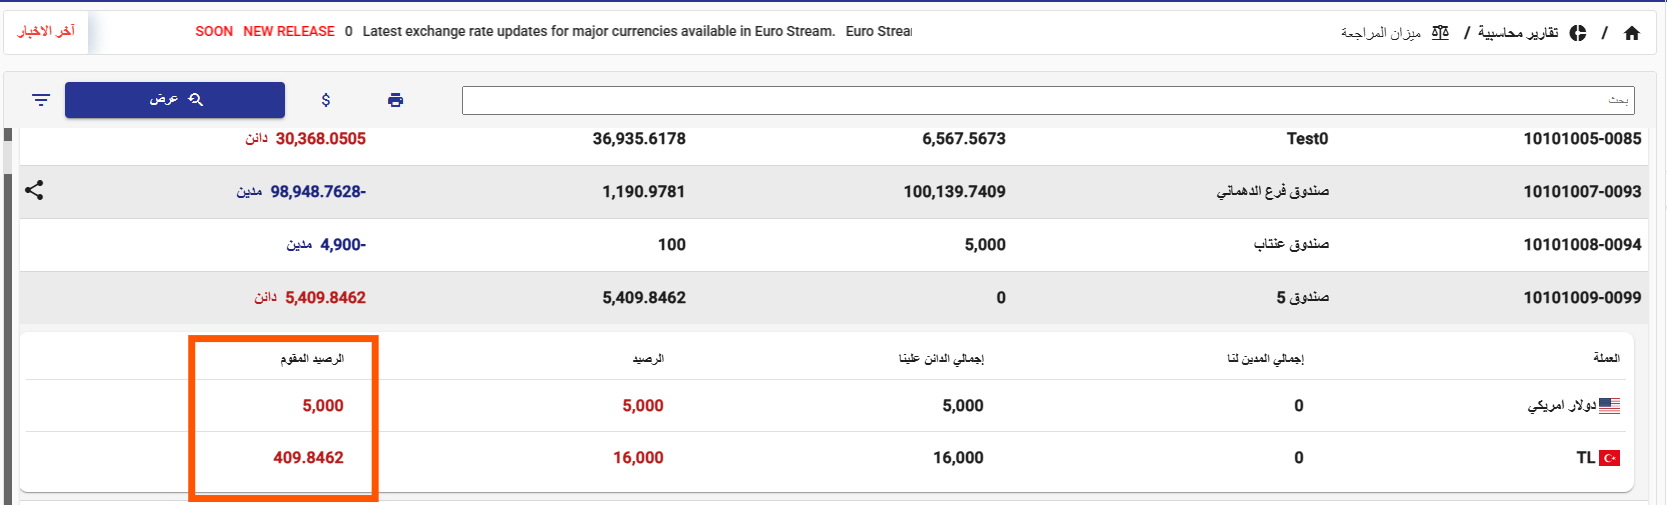Click the dollar currency icon
This screenshot has height=505, width=1667.
click(x=326, y=100)
